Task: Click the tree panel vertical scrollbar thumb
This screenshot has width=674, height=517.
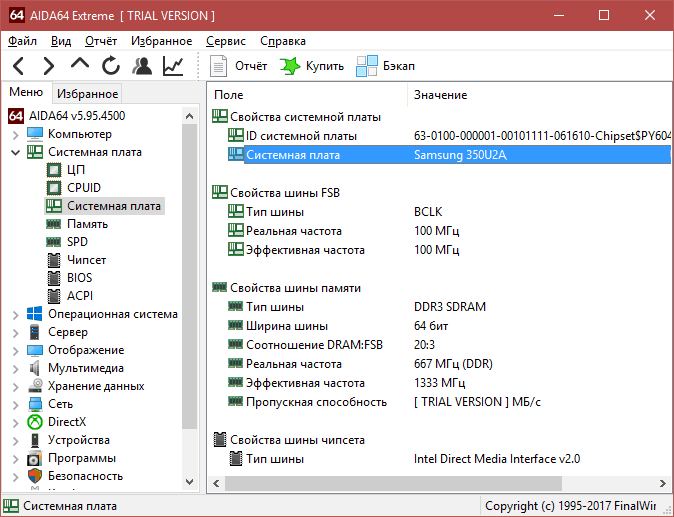Action: pos(190,277)
